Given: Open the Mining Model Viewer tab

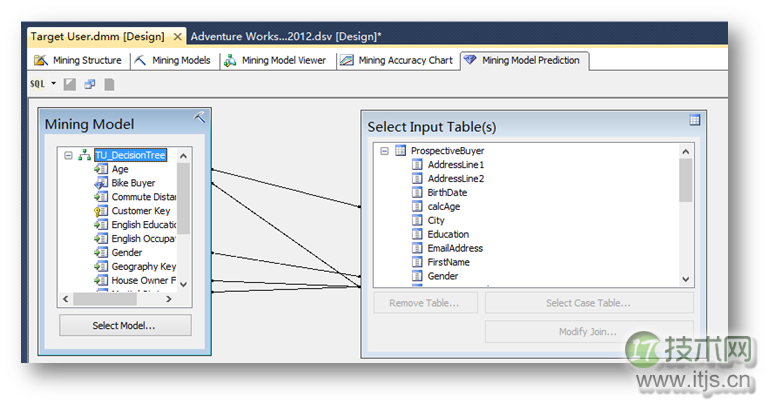Looking at the screenshot, I should click(x=275, y=60).
